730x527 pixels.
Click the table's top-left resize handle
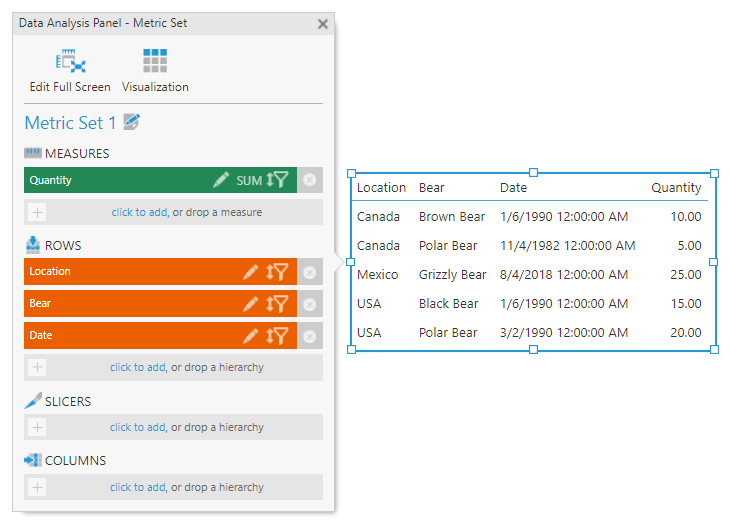click(x=351, y=174)
